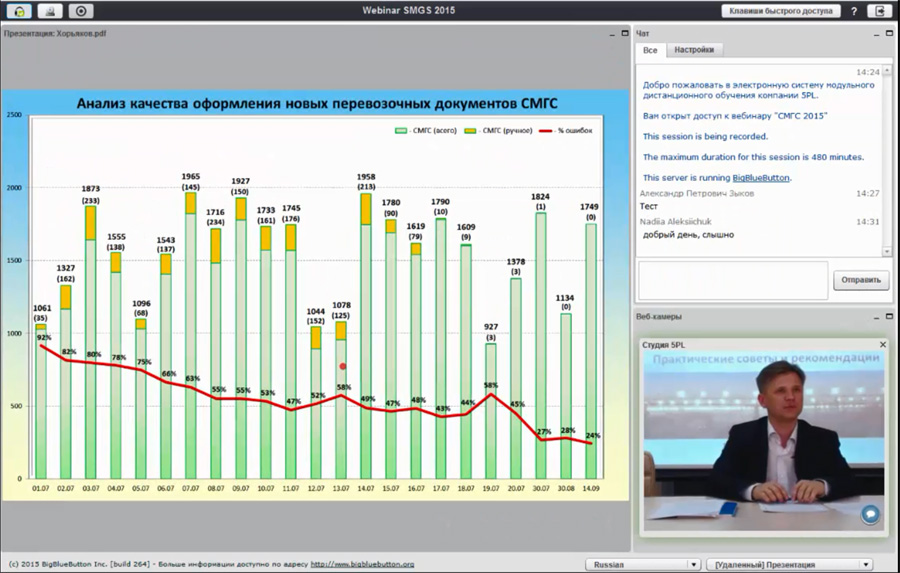Switch to the Все chat tab
The width and height of the screenshot is (900, 573).
650,49
